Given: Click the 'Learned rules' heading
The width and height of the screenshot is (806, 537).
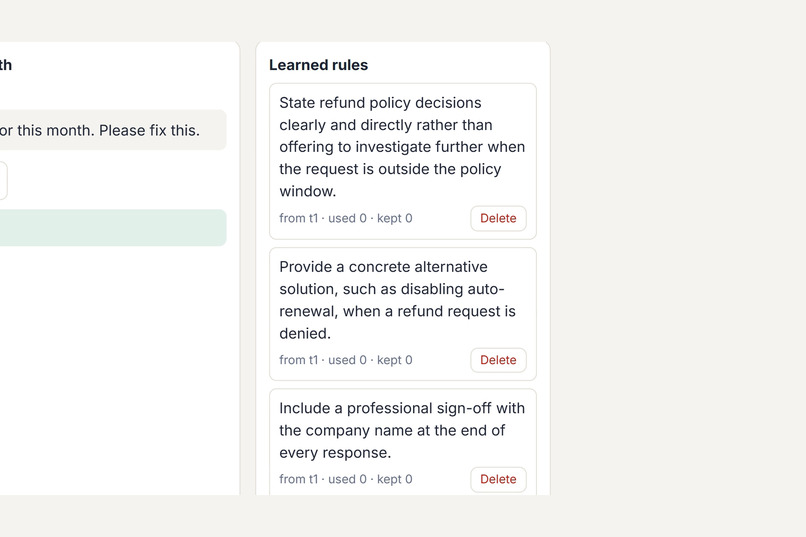Looking at the screenshot, I should point(319,65).
